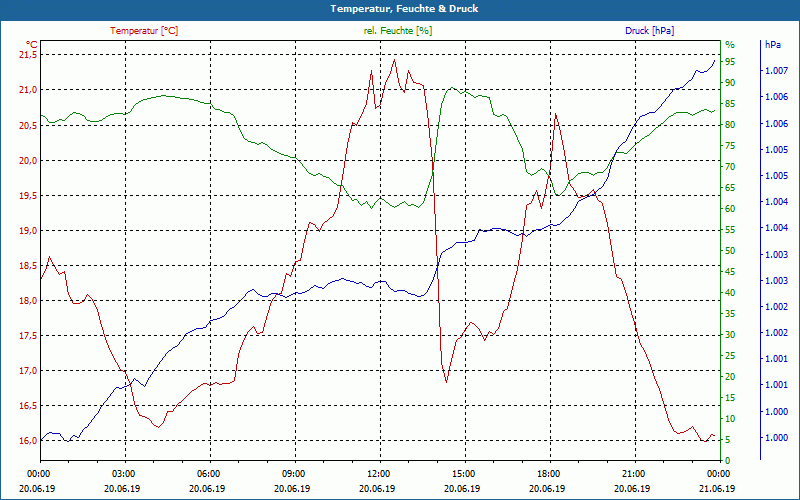Click the blue '1.007' pressure axis value

[x=776, y=71]
